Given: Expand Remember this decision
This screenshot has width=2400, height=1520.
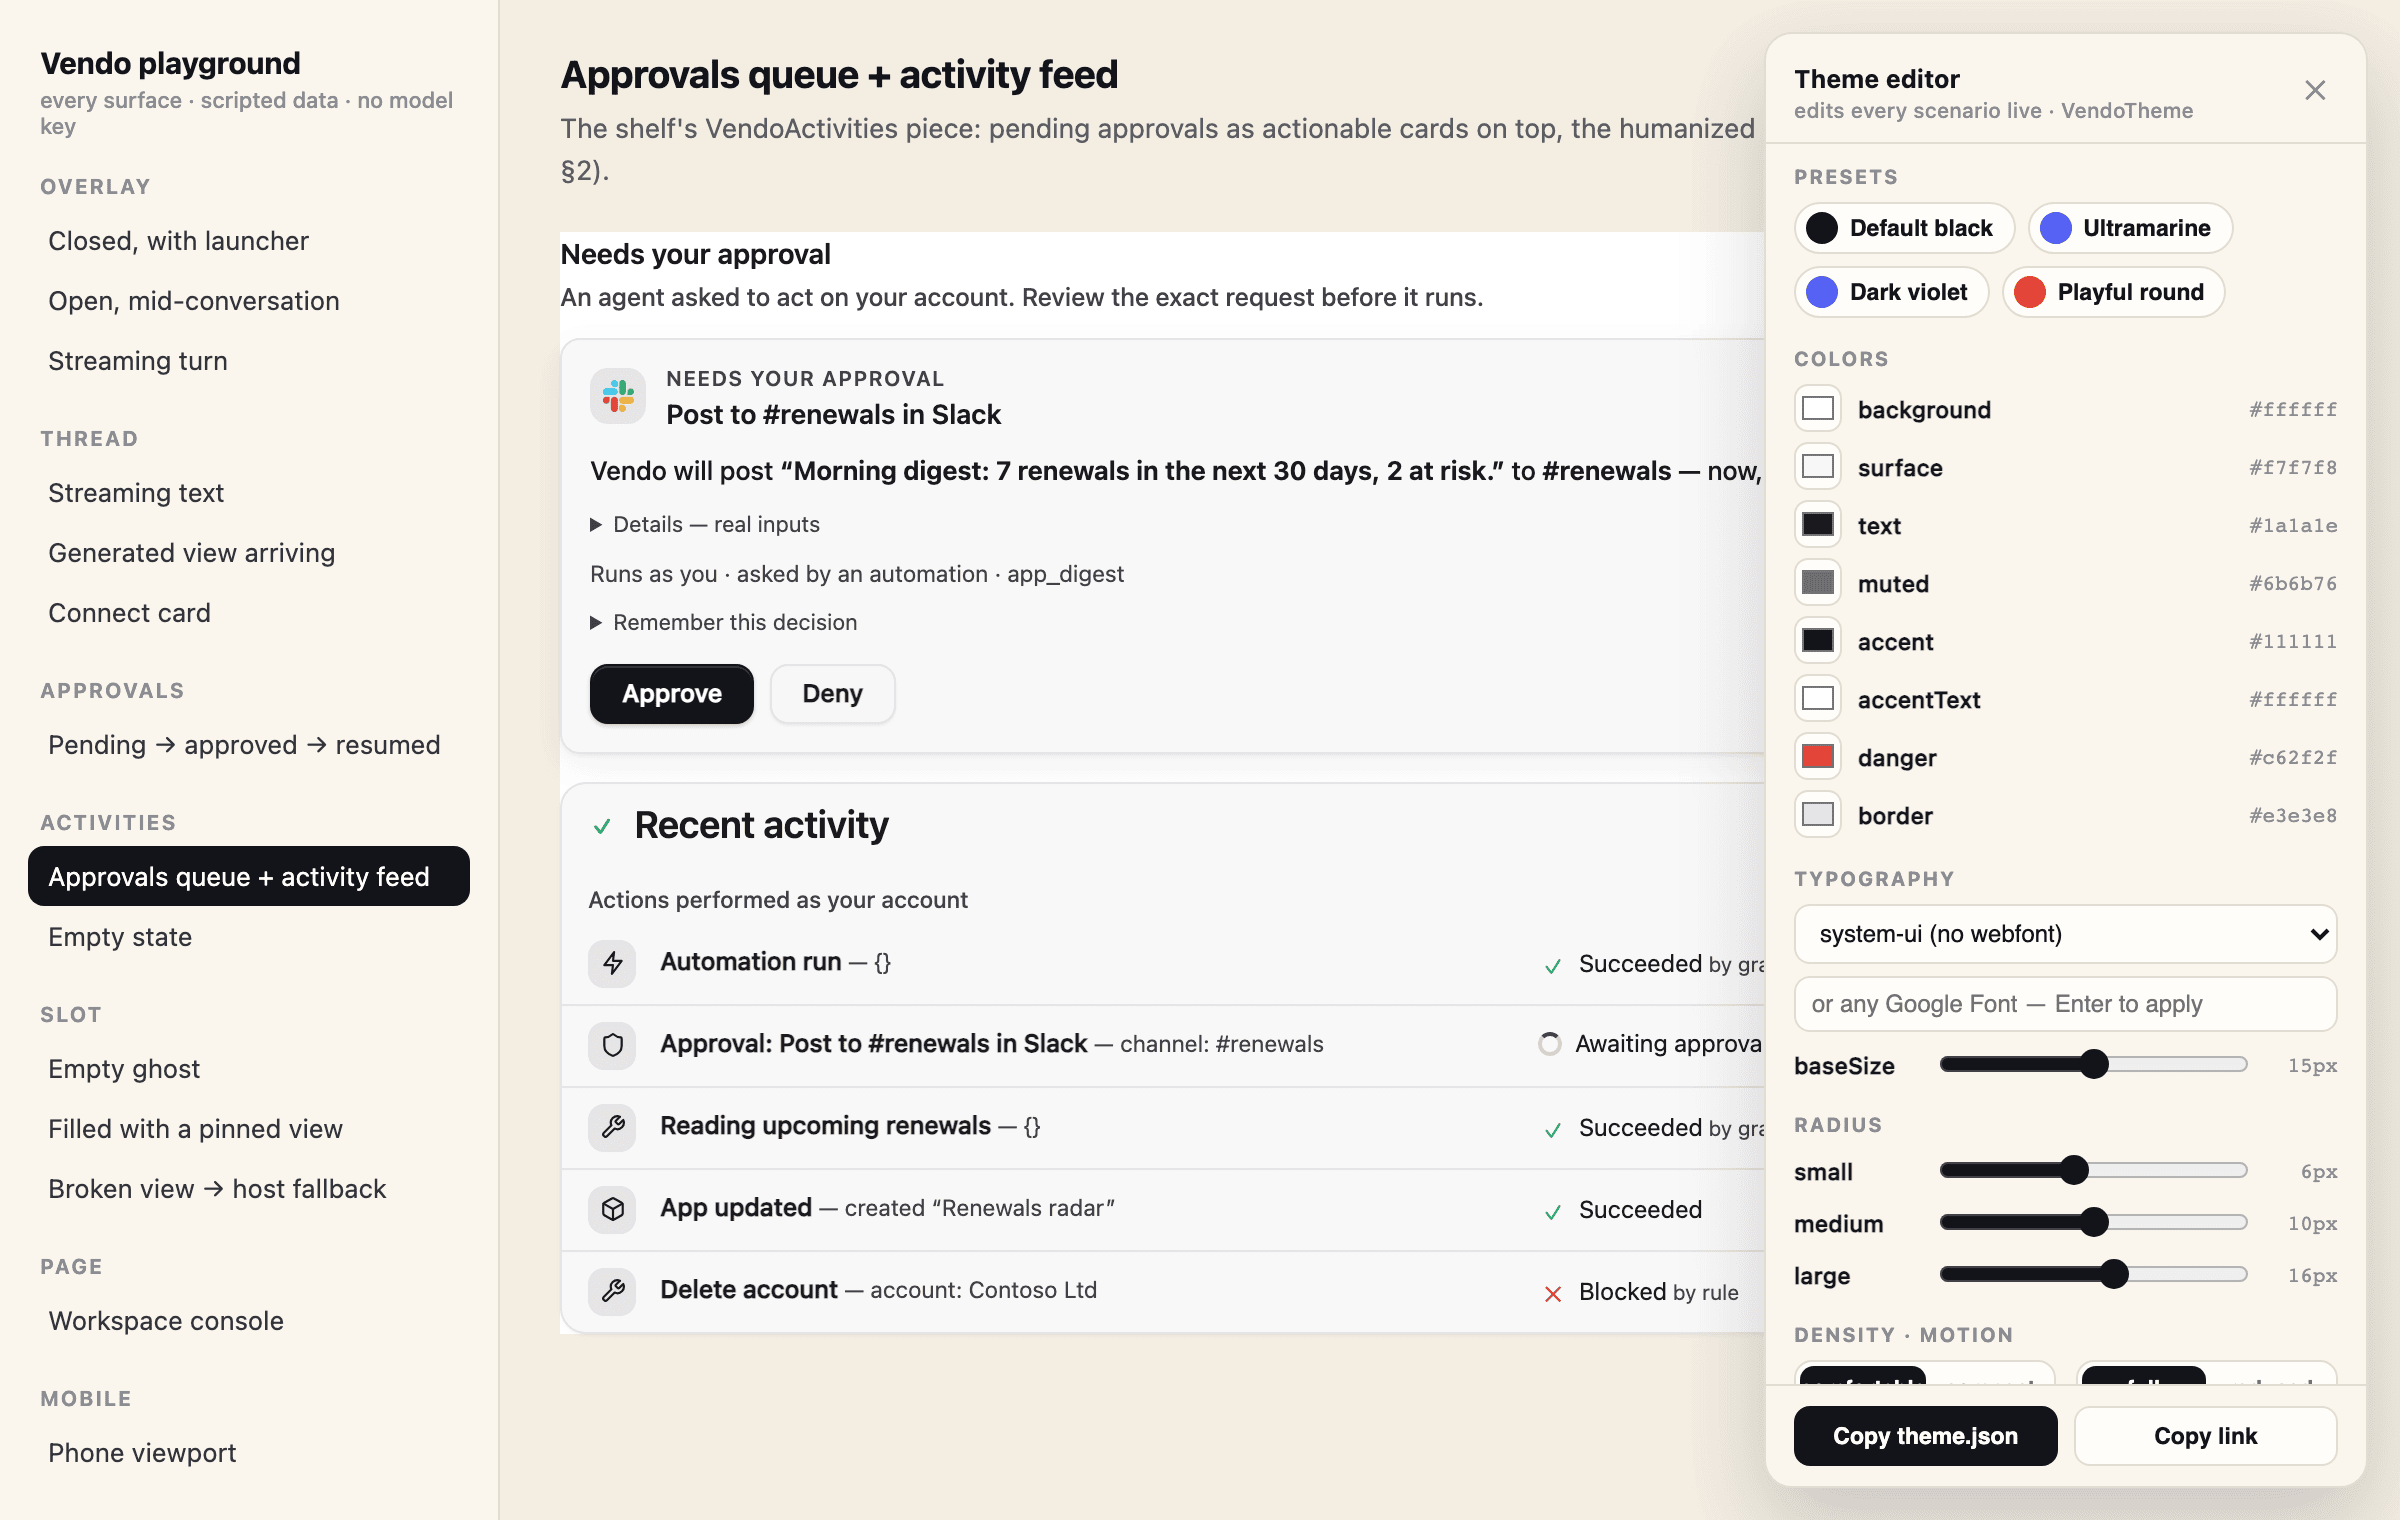Looking at the screenshot, I should 724,622.
